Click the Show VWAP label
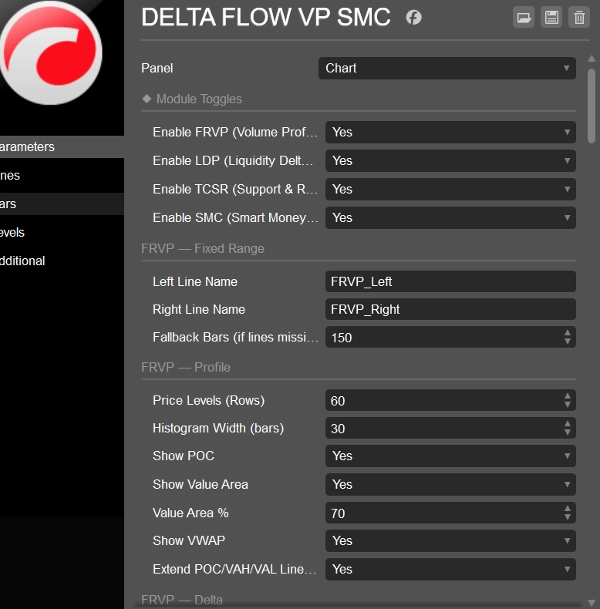This screenshot has width=600, height=609. coord(189,541)
